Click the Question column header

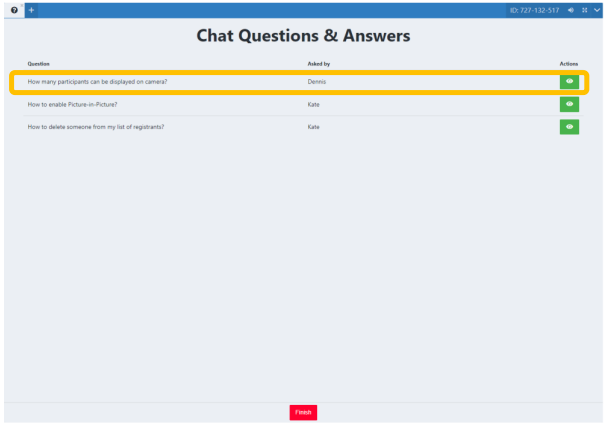click(x=39, y=64)
